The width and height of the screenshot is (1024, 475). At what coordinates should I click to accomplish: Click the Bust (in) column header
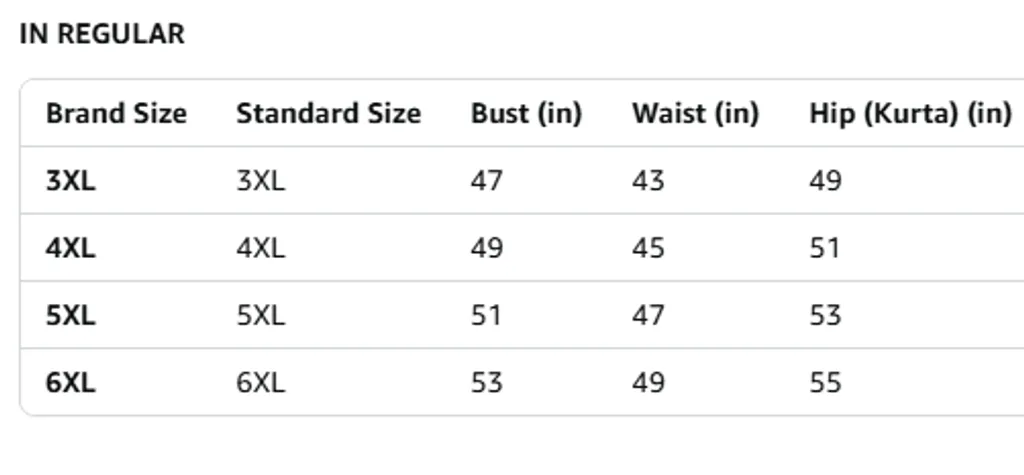[x=526, y=114]
